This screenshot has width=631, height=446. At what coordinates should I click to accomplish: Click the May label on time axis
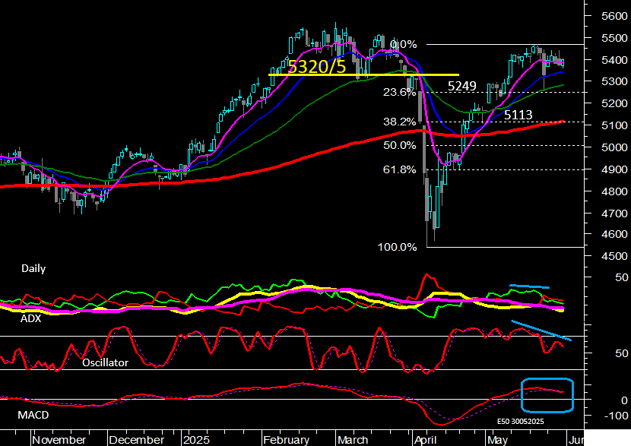coord(497,440)
